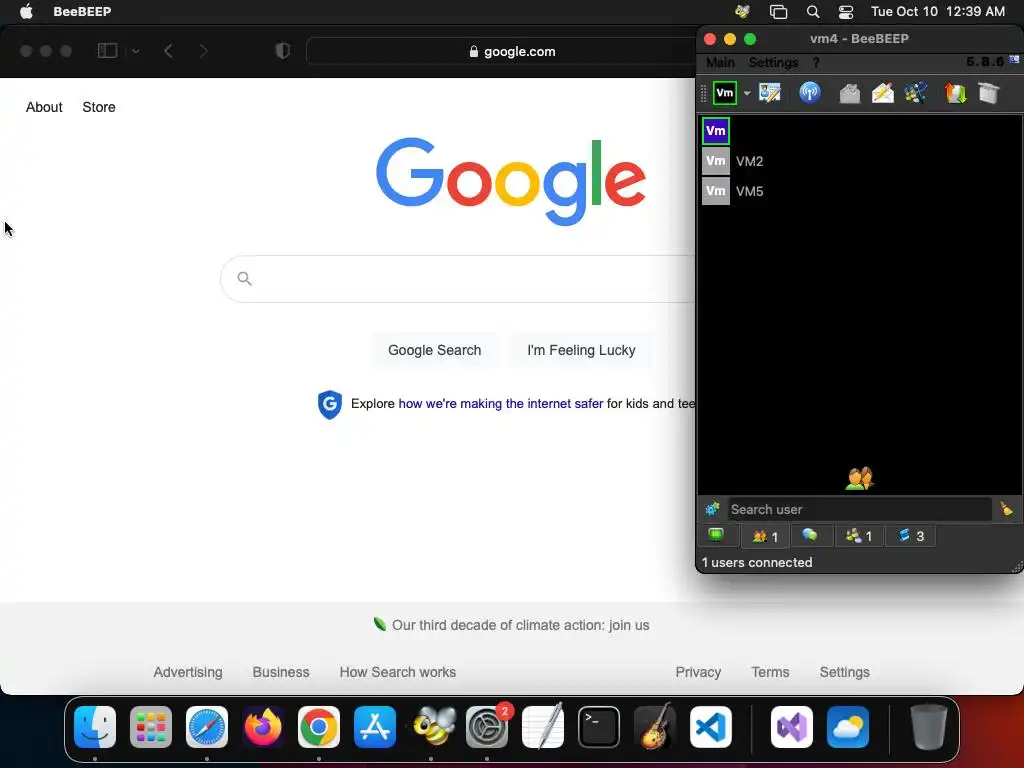1024x768 pixels.
Task: Select user VM5 in the user list
Action: (x=859, y=191)
